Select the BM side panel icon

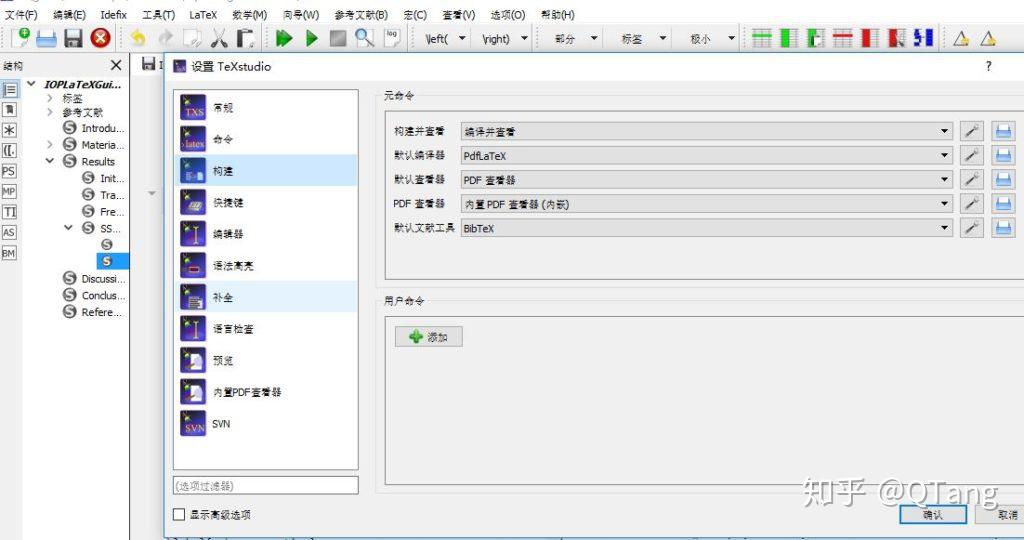click(x=9, y=253)
